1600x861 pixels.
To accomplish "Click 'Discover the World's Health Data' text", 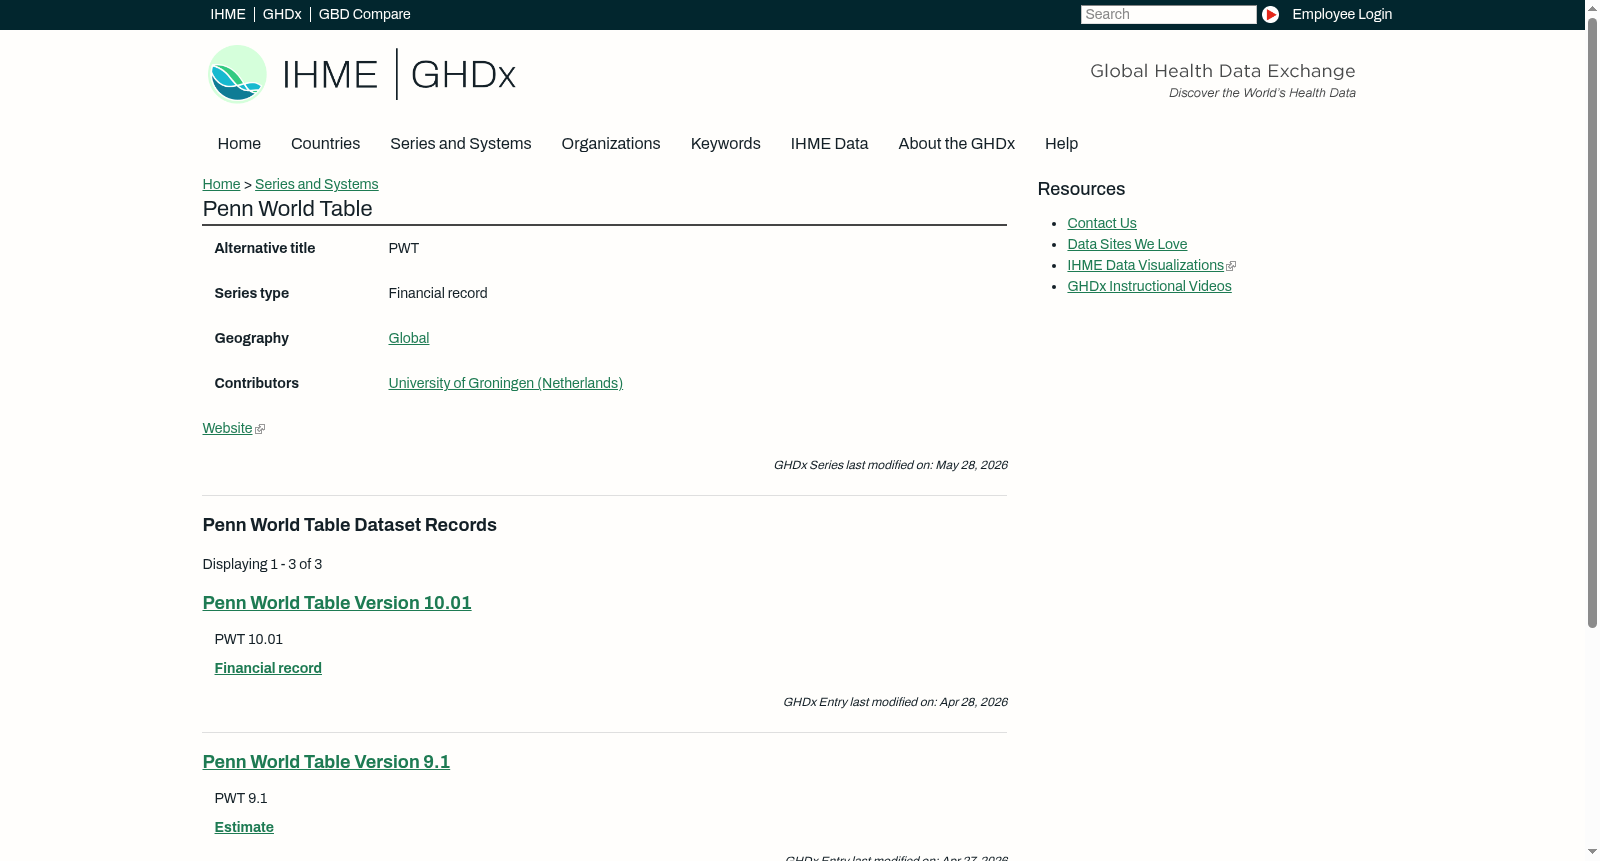I will point(1262,93).
